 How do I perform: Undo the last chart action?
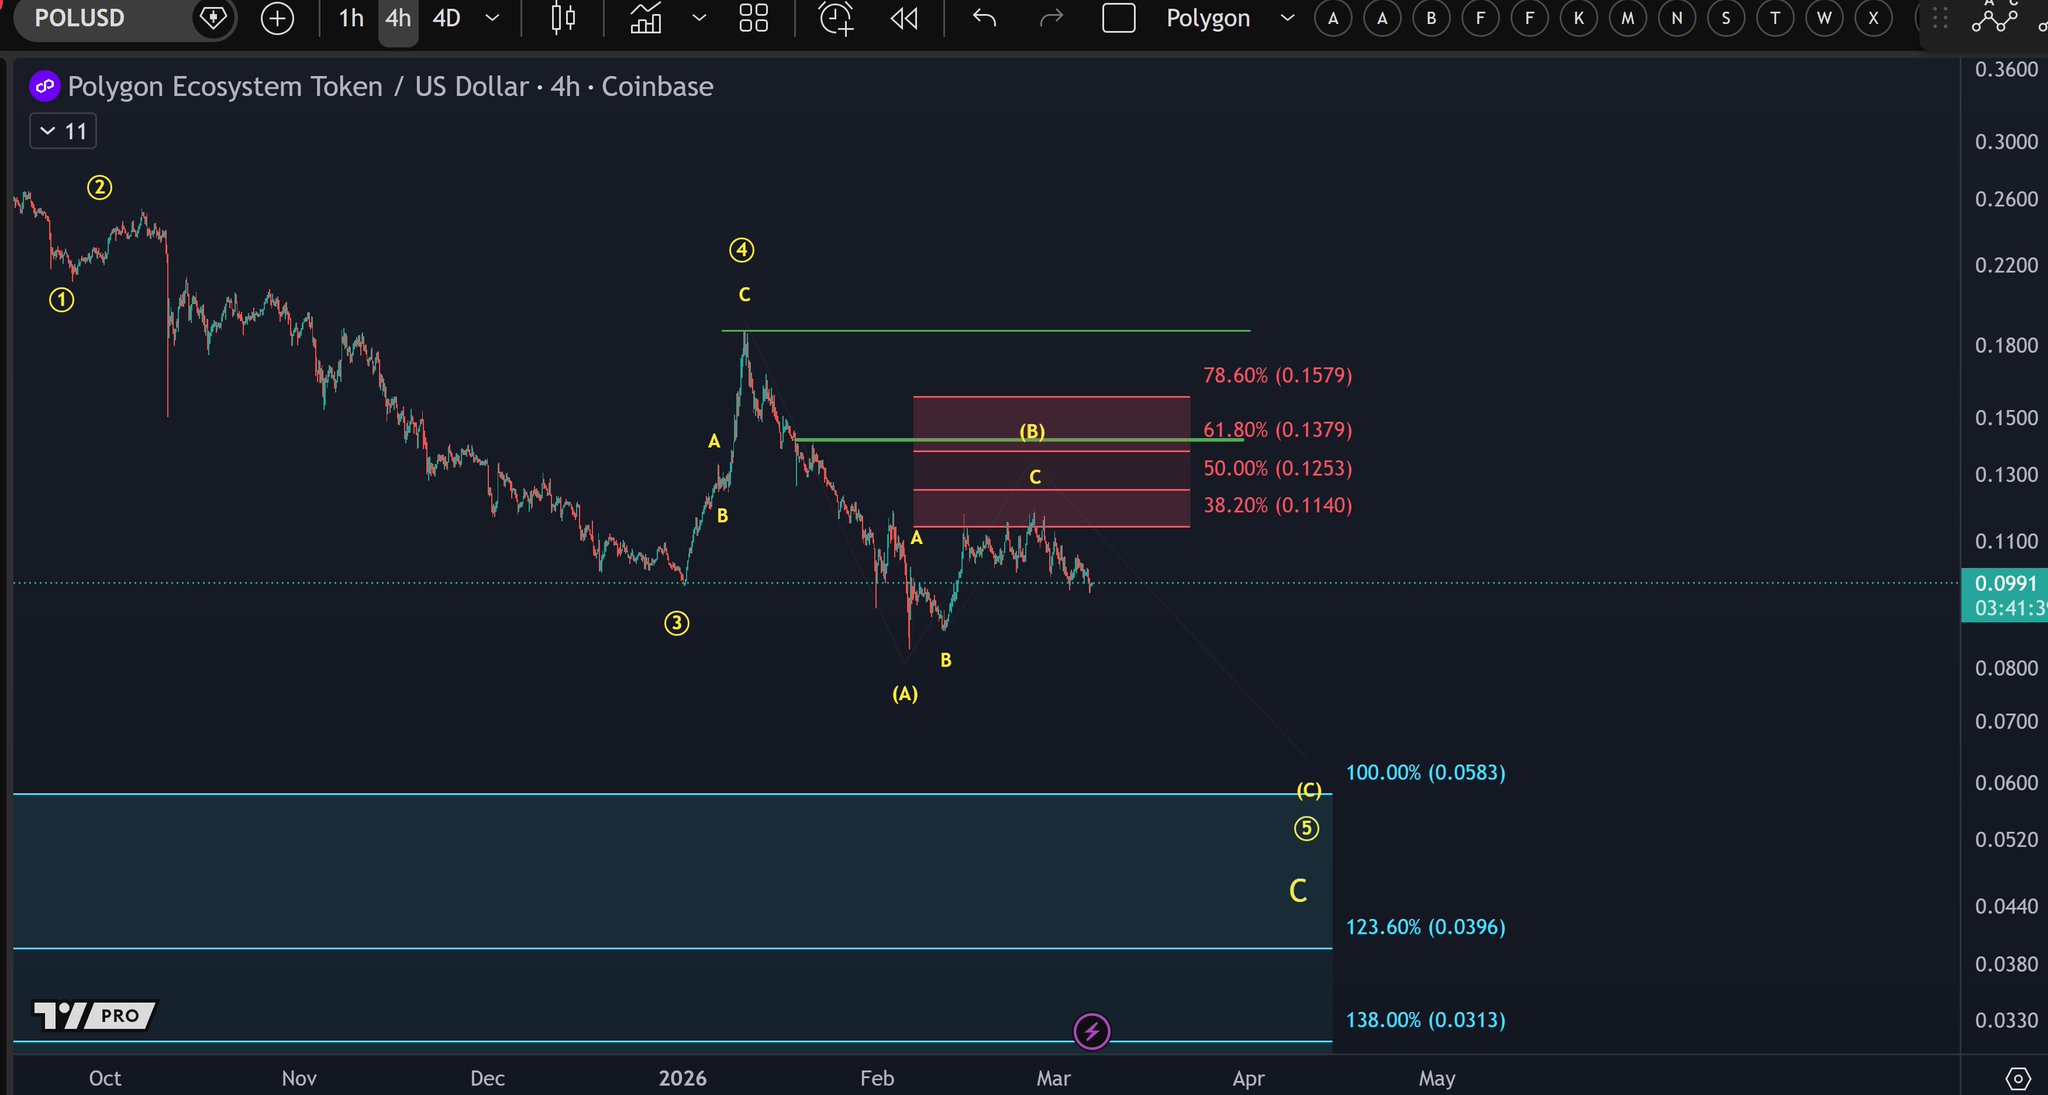[985, 18]
